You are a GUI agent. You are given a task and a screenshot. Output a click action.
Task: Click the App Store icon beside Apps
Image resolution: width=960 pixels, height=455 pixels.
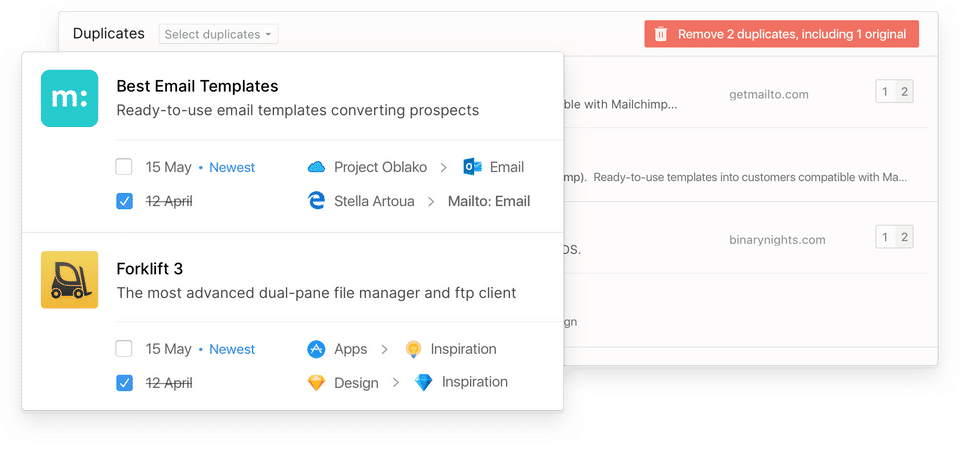click(316, 349)
